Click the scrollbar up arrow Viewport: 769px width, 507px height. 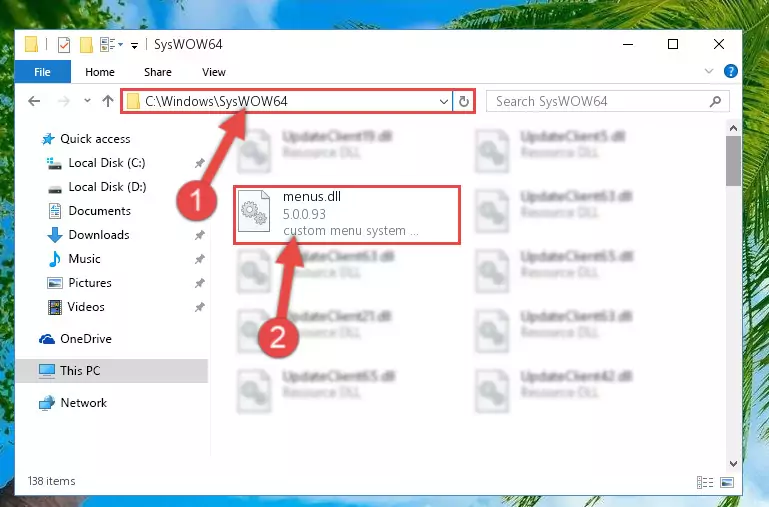tap(733, 128)
